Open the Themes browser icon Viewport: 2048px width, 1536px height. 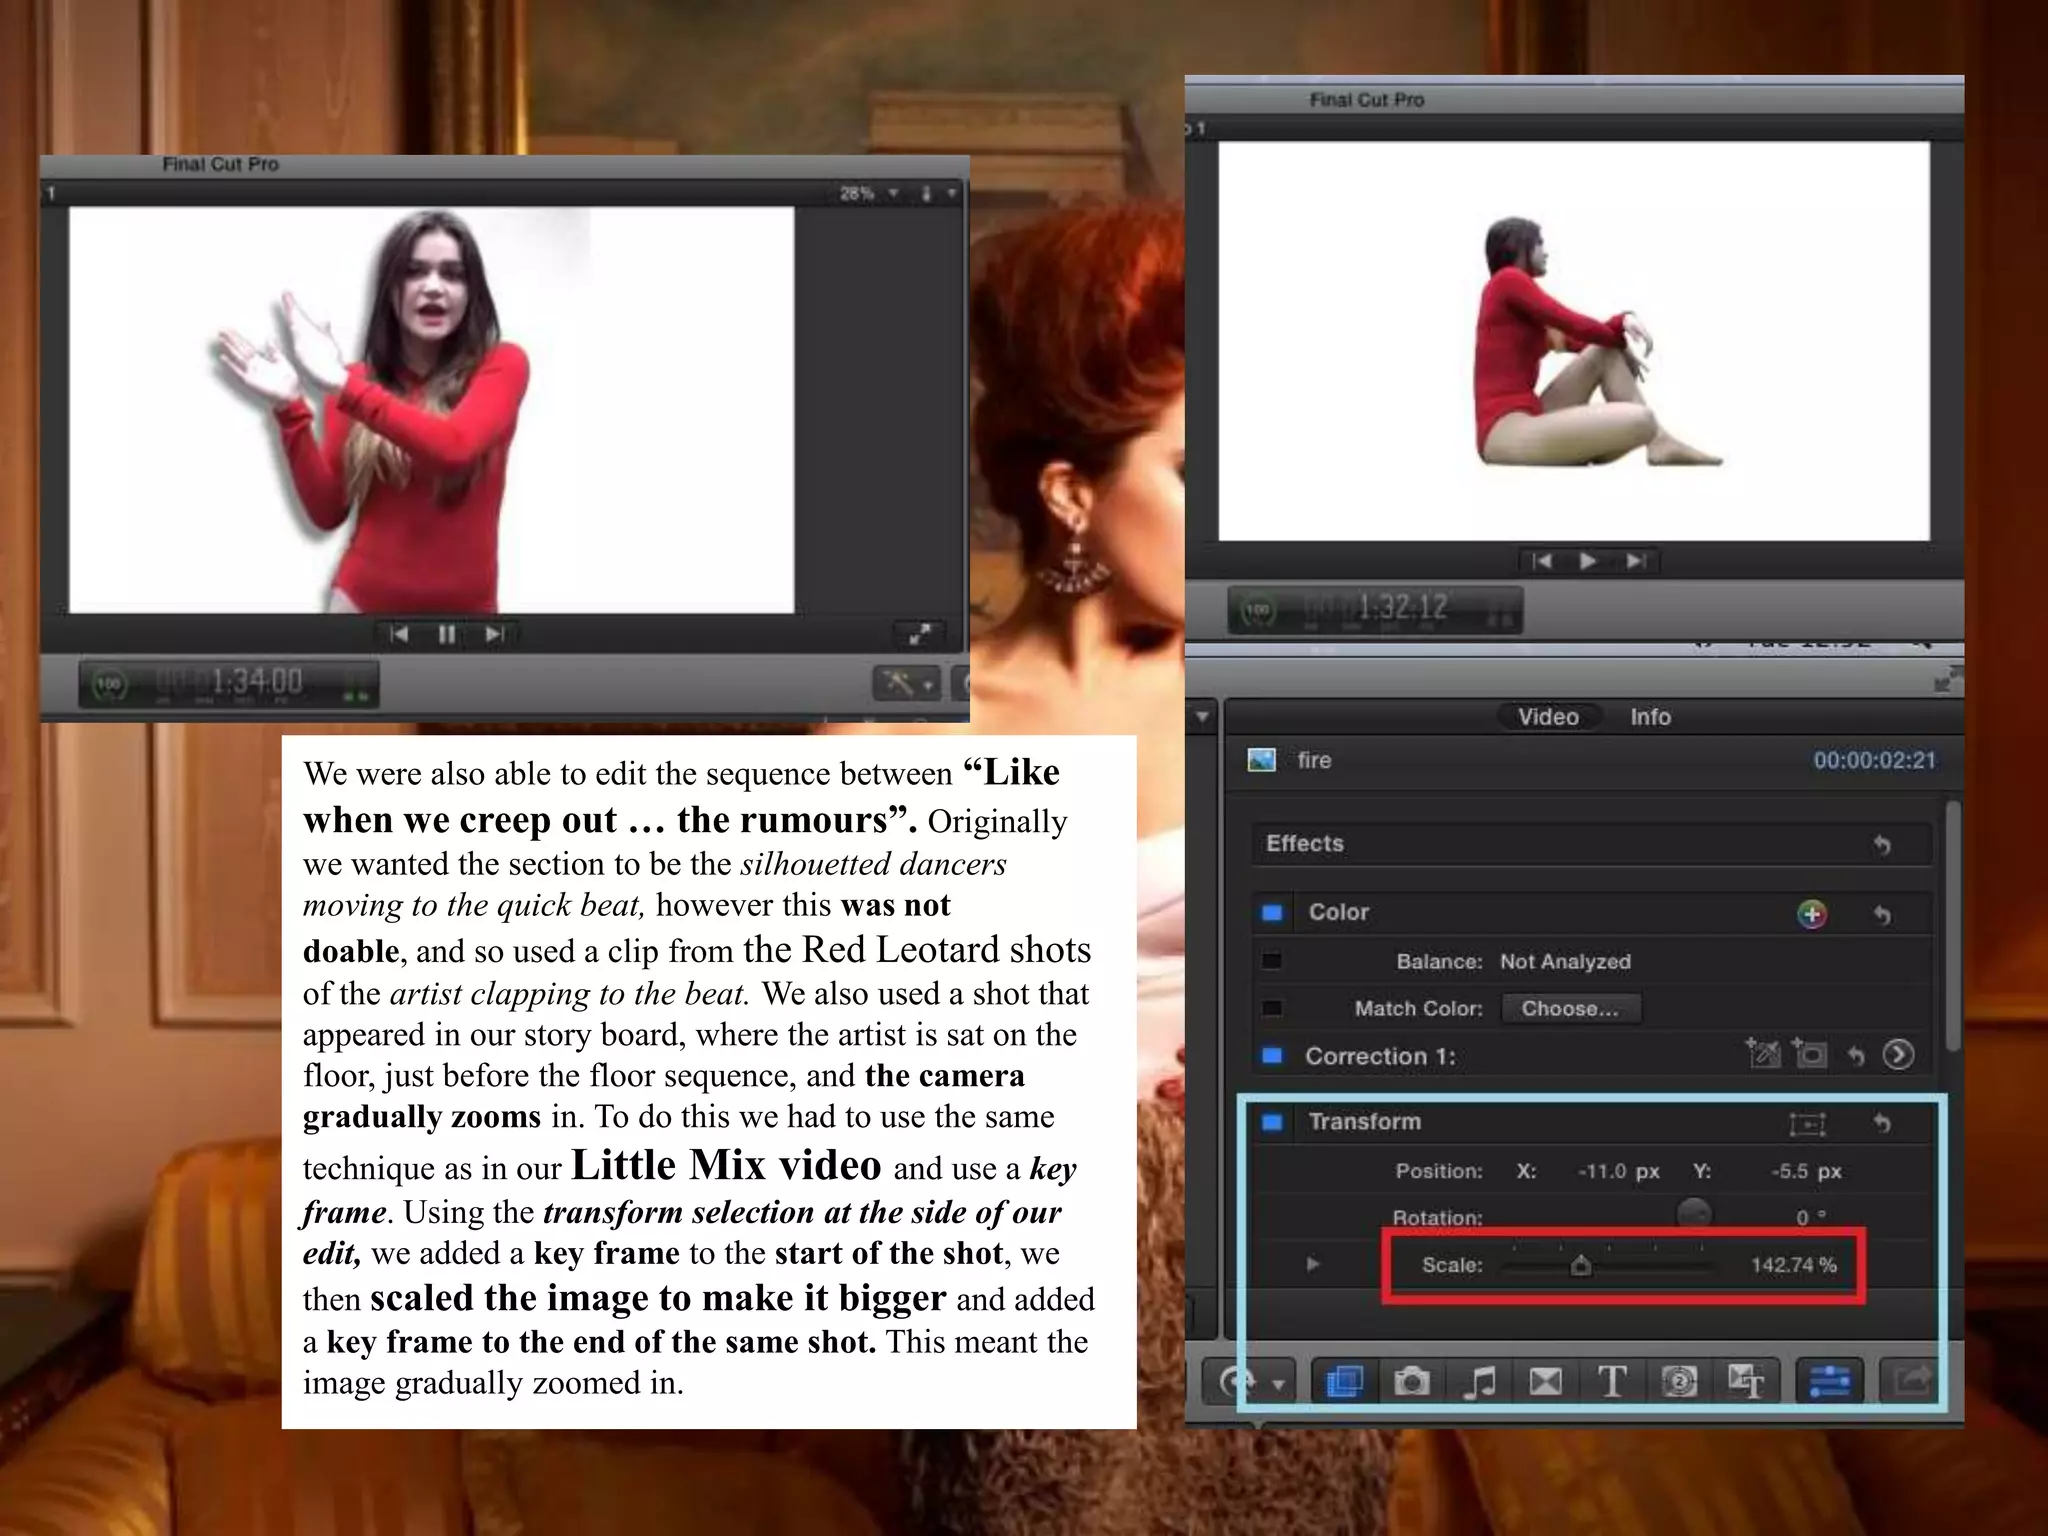[x=1746, y=1382]
